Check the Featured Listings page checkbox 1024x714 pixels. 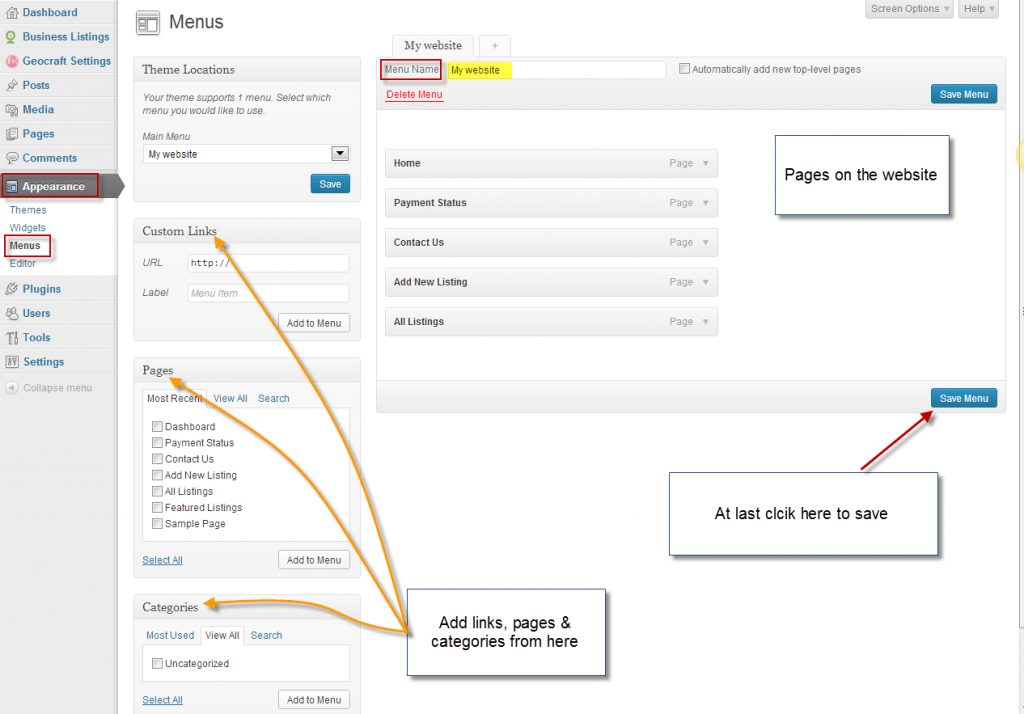coord(157,507)
